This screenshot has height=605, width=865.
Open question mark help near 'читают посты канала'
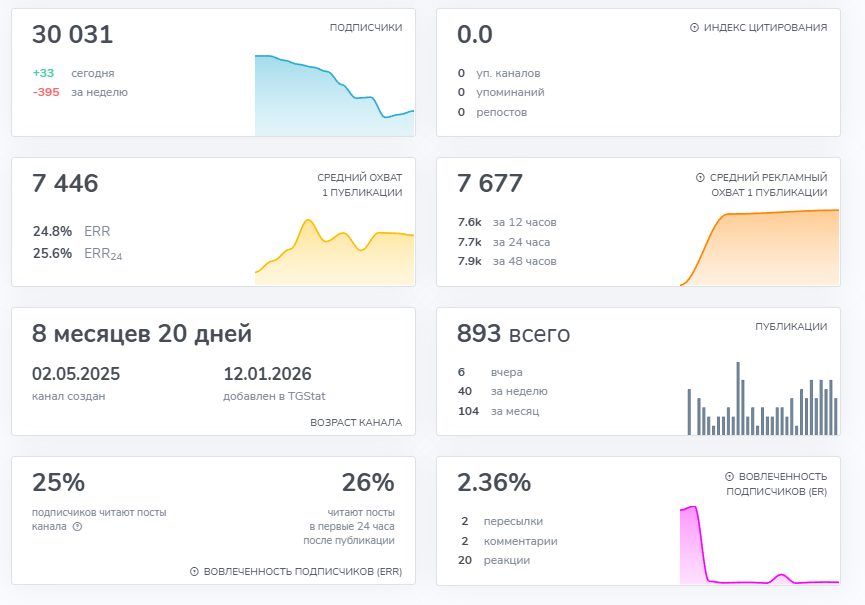77,527
